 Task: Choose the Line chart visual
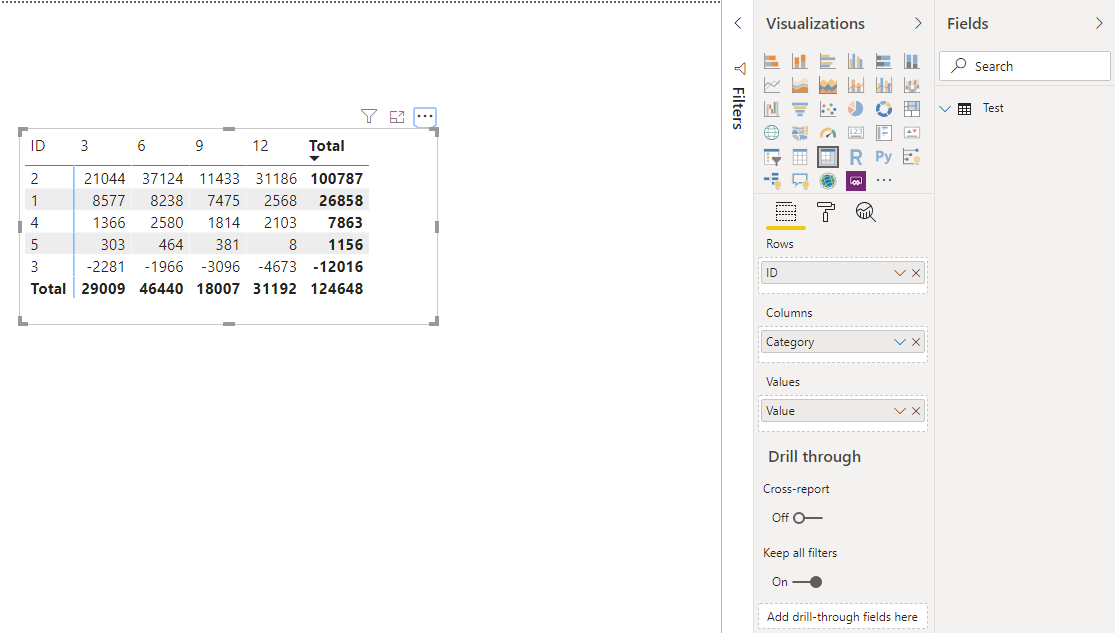pyautogui.click(x=772, y=85)
